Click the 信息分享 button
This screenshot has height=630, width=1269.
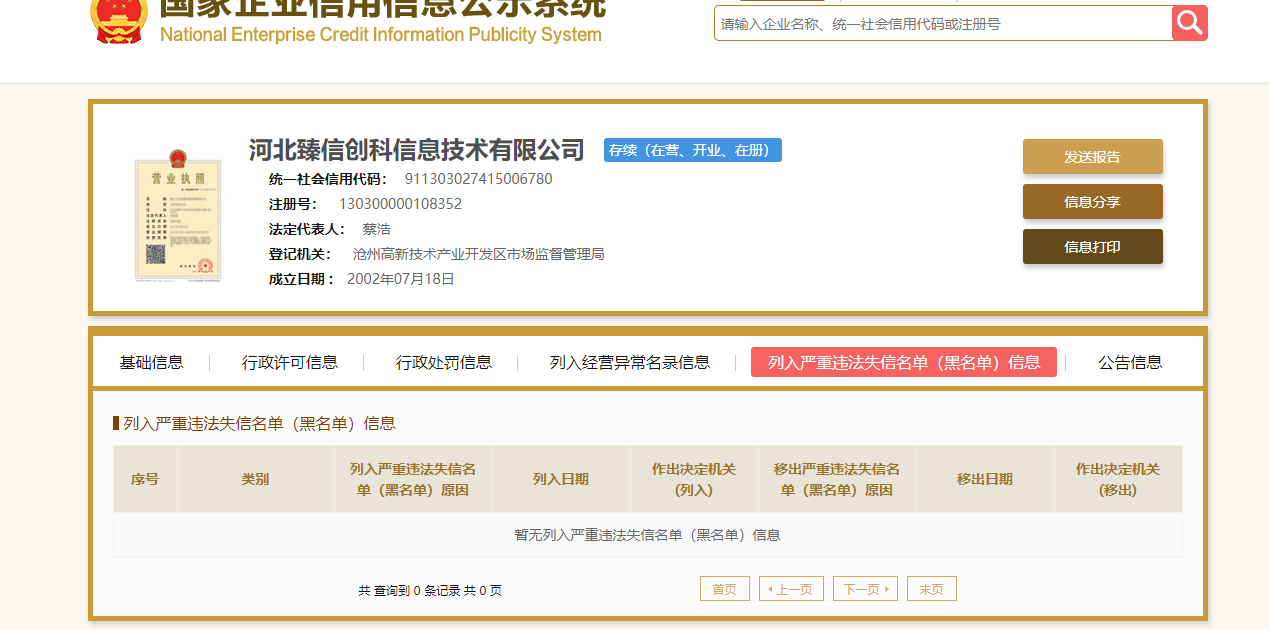tap(1092, 202)
